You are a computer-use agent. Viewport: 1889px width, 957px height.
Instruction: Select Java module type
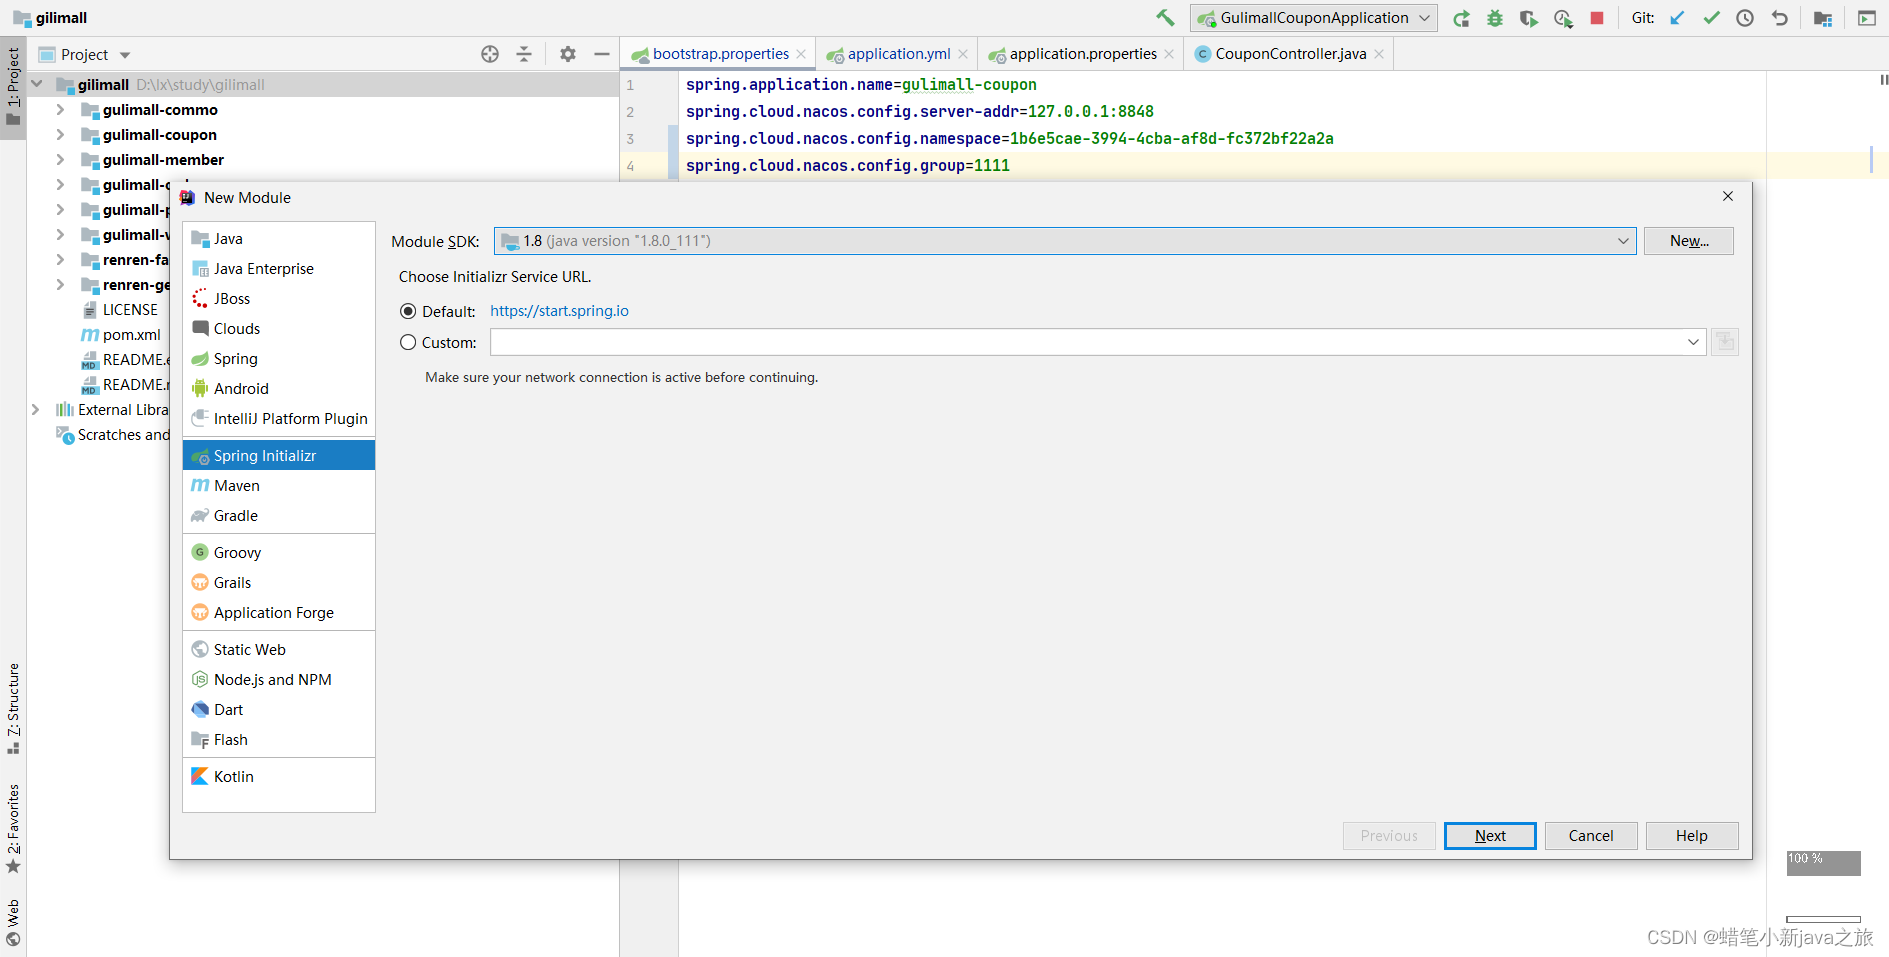pos(279,239)
